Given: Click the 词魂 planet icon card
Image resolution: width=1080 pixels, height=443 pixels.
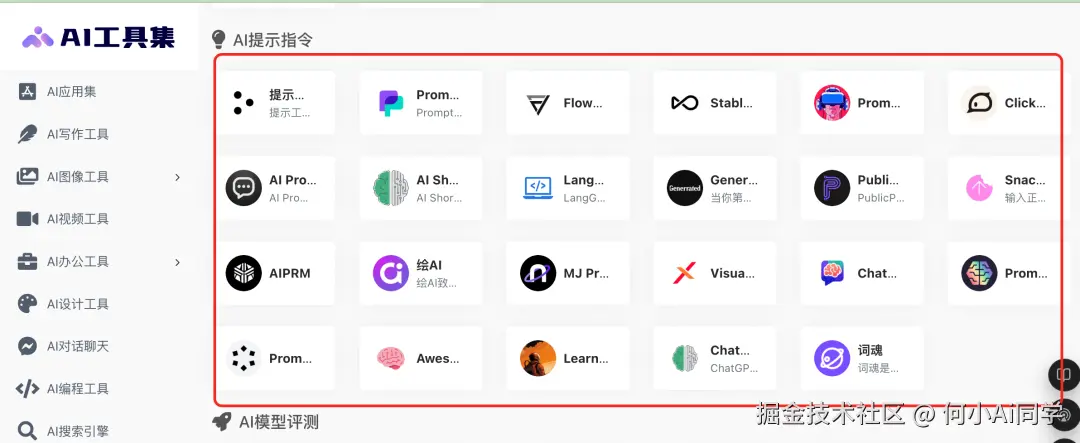Looking at the screenshot, I should 861,358.
